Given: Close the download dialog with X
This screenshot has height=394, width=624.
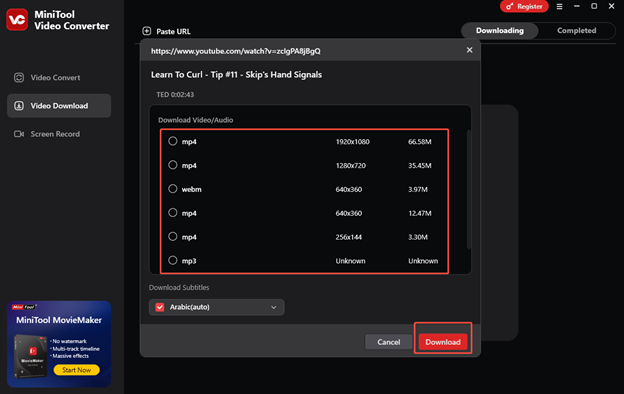Looking at the screenshot, I should [470, 50].
